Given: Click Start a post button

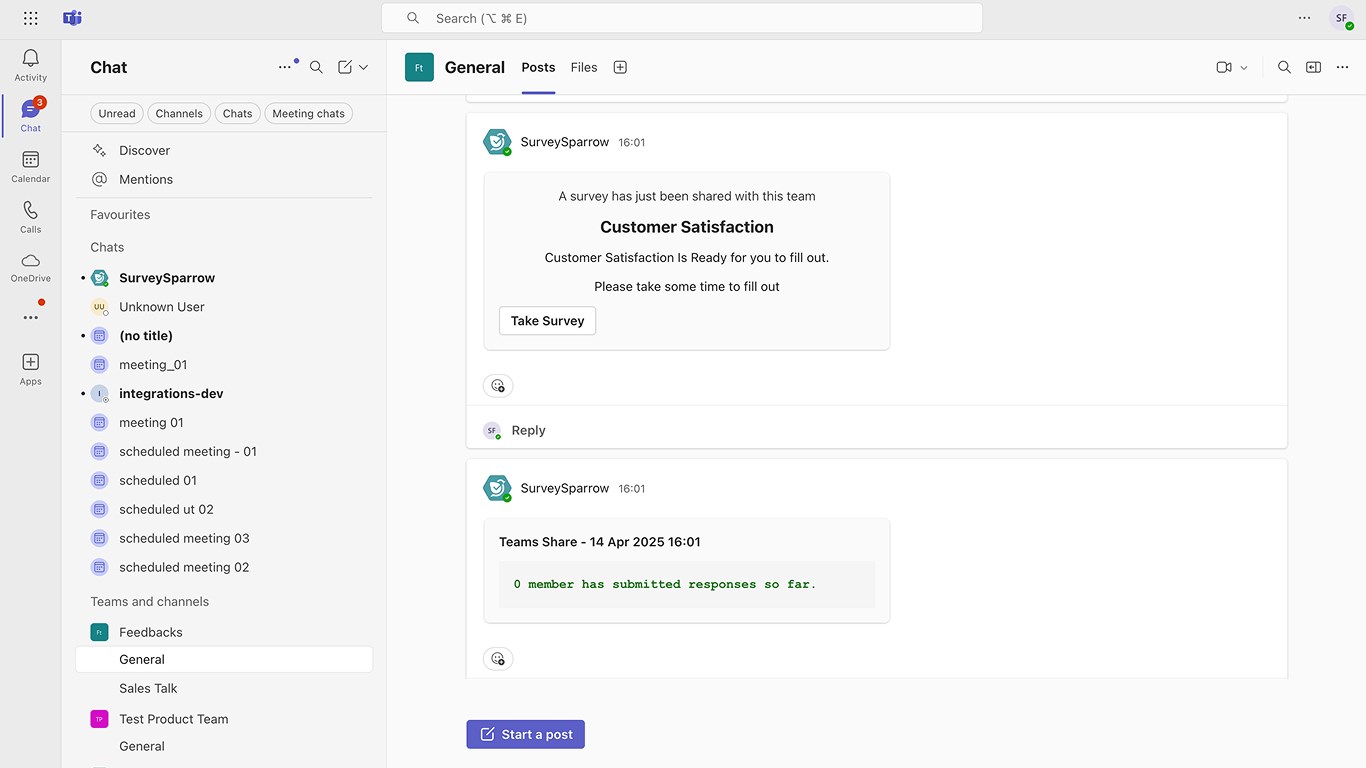Looking at the screenshot, I should click(x=525, y=734).
